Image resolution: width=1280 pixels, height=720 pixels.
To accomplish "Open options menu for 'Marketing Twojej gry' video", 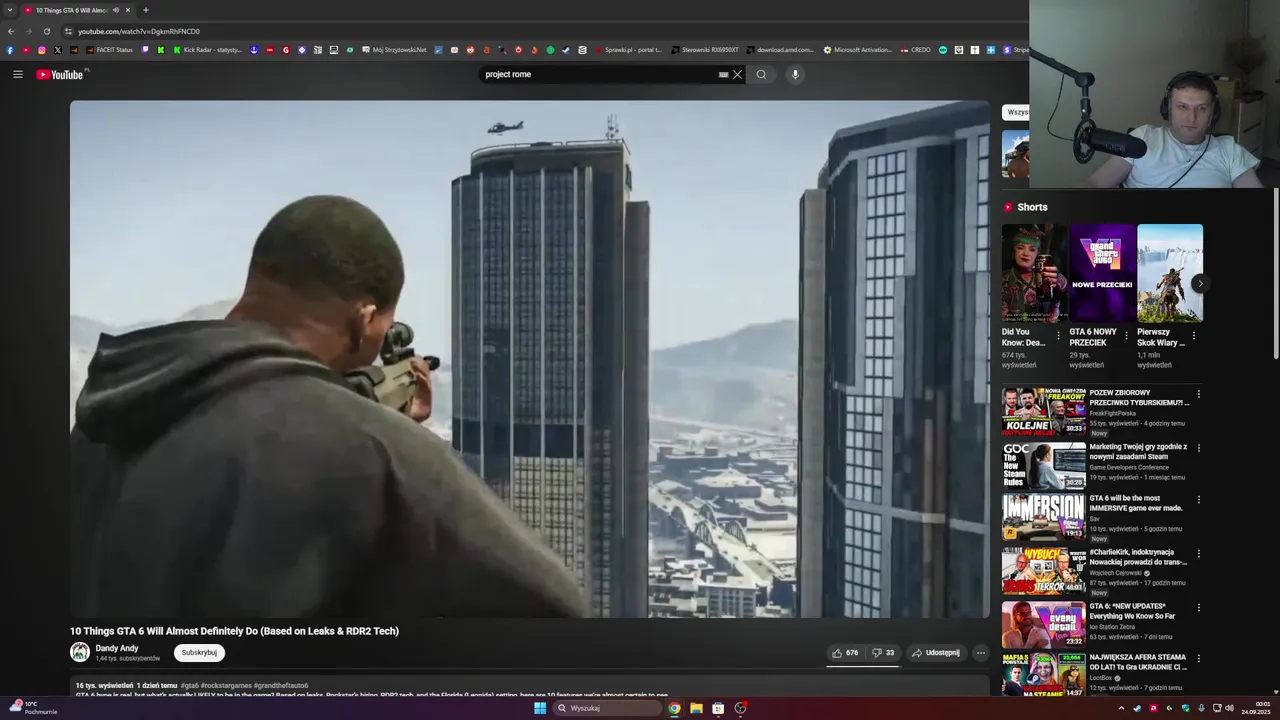I will pos(1198,448).
